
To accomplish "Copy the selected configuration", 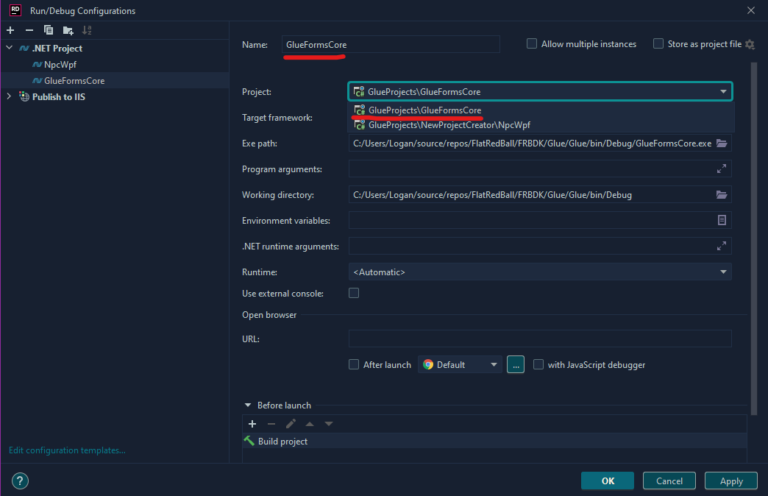I will (x=48, y=30).
